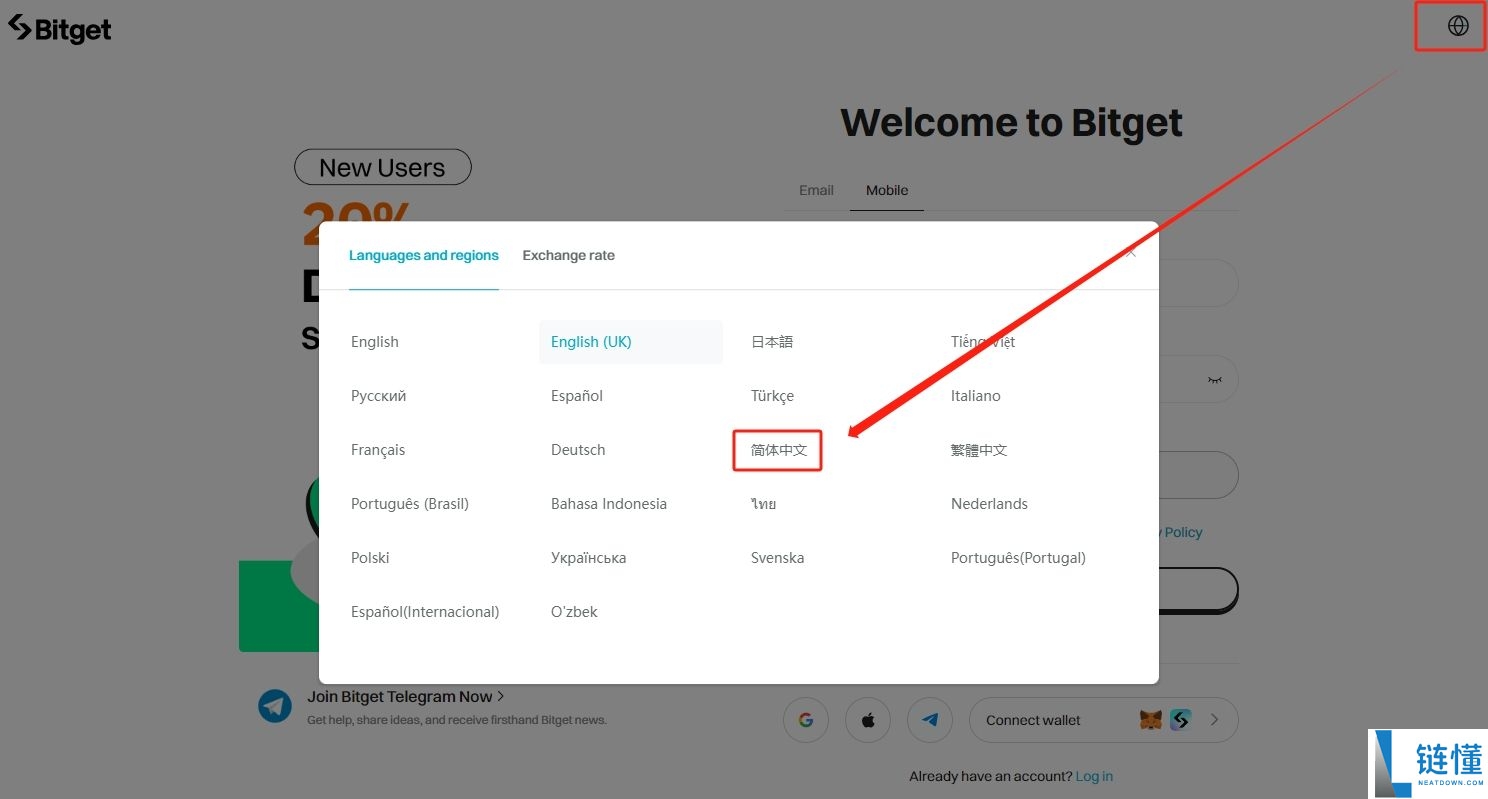Choose Tiếng Việt language
The image size is (1488, 799).
coord(983,342)
